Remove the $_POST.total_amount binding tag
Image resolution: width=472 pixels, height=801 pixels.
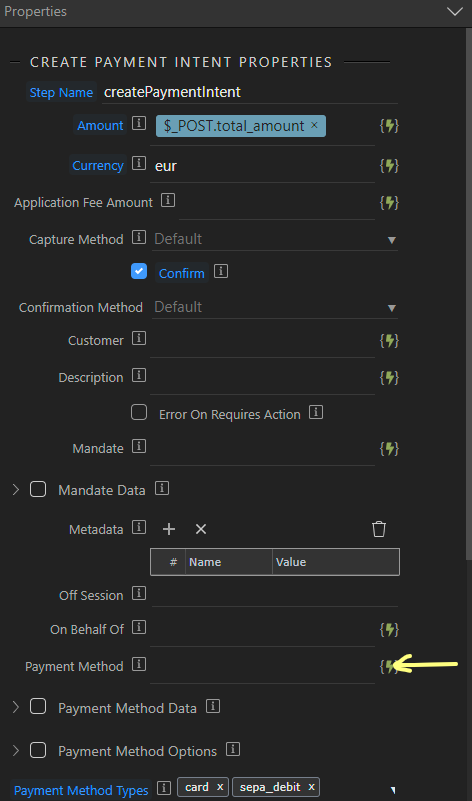(x=314, y=125)
